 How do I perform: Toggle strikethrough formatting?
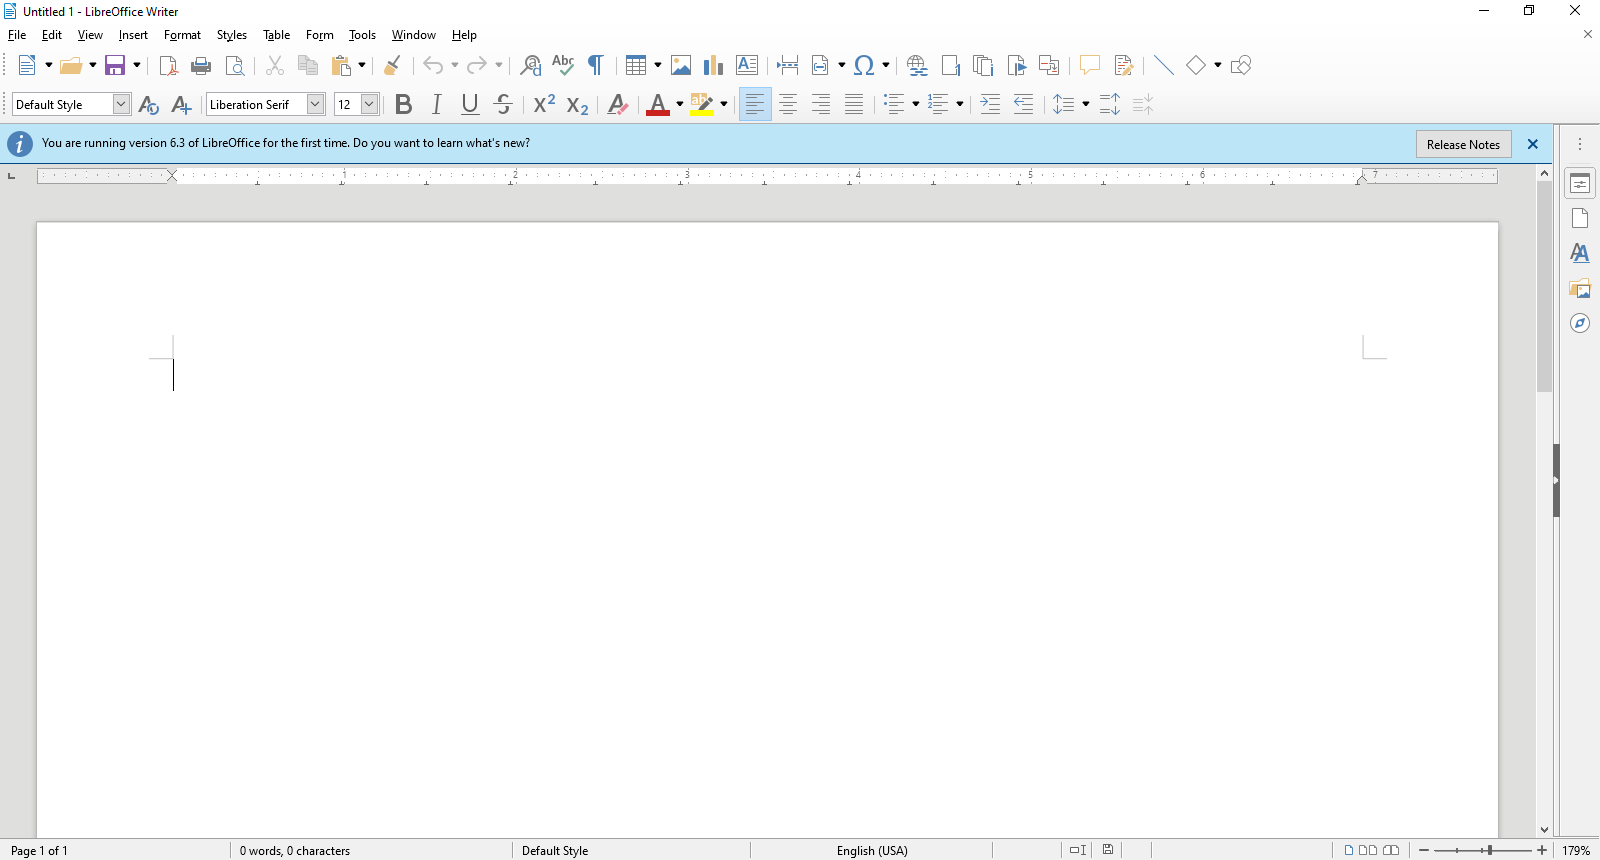click(503, 105)
